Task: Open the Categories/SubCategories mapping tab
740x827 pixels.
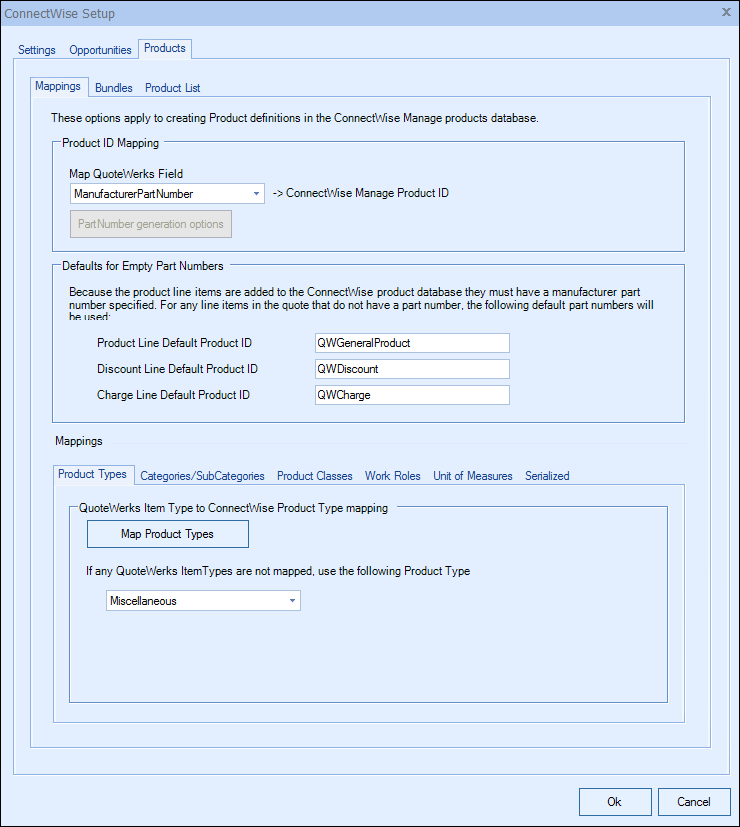Action: coord(202,476)
